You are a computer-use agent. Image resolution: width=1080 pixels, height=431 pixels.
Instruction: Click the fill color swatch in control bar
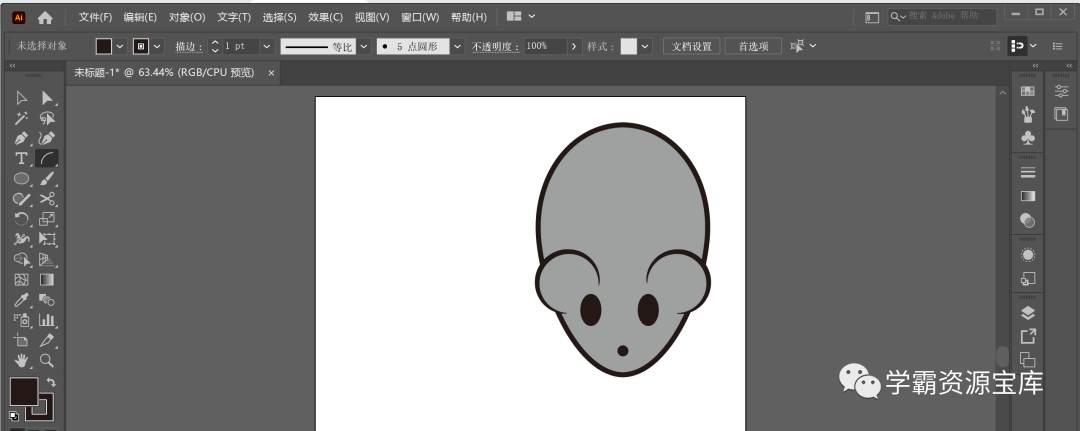pos(104,46)
